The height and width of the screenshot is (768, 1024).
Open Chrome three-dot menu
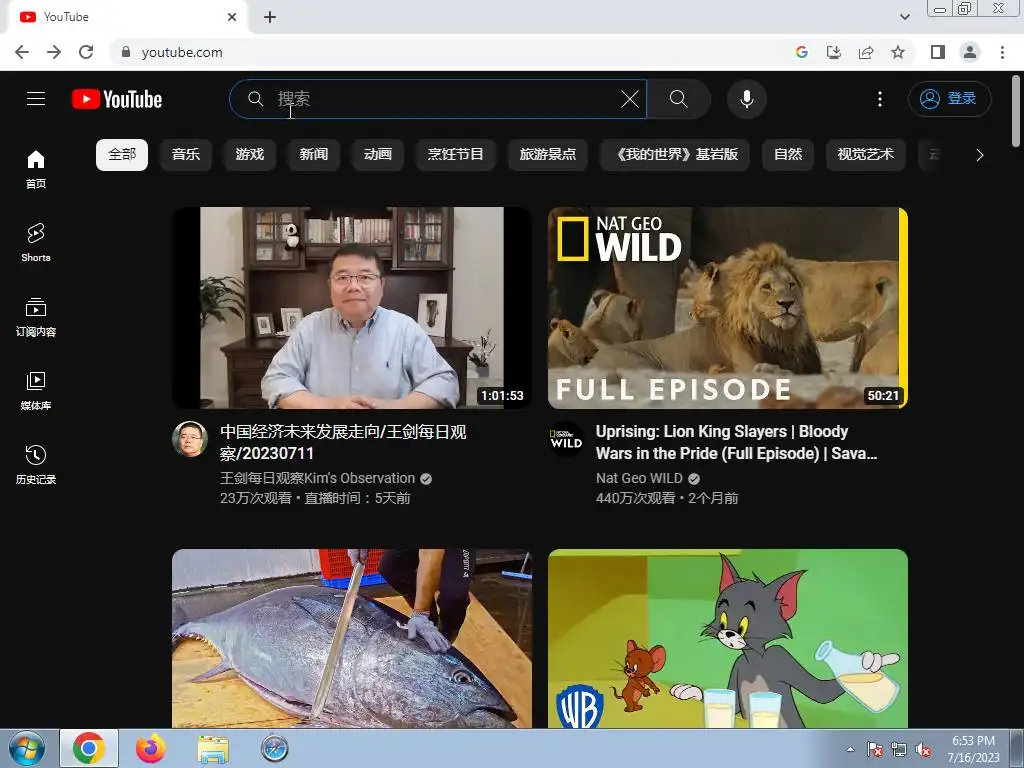pyautogui.click(x=1002, y=52)
